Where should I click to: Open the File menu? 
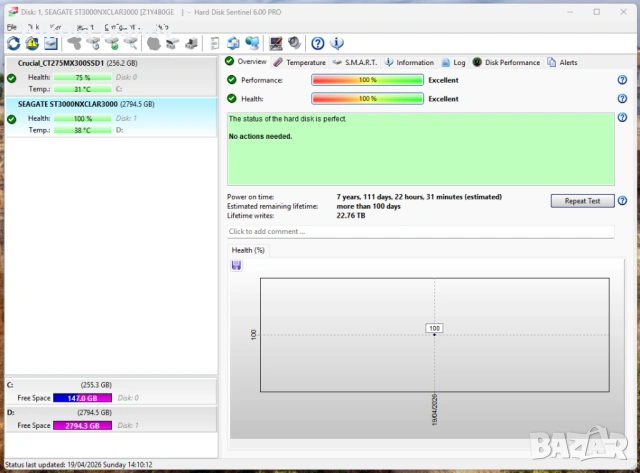click(12, 27)
